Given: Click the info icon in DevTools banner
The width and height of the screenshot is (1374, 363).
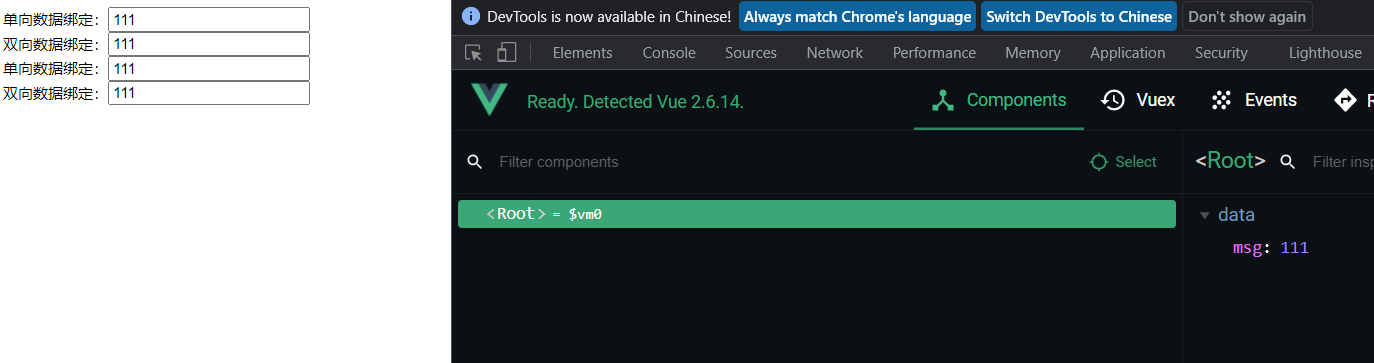Looking at the screenshot, I should point(471,16).
